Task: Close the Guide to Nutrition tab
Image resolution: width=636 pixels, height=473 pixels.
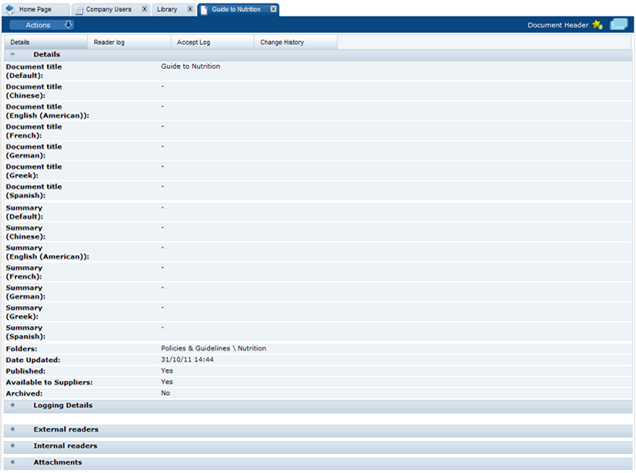Action: pyautogui.click(x=273, y=9)
